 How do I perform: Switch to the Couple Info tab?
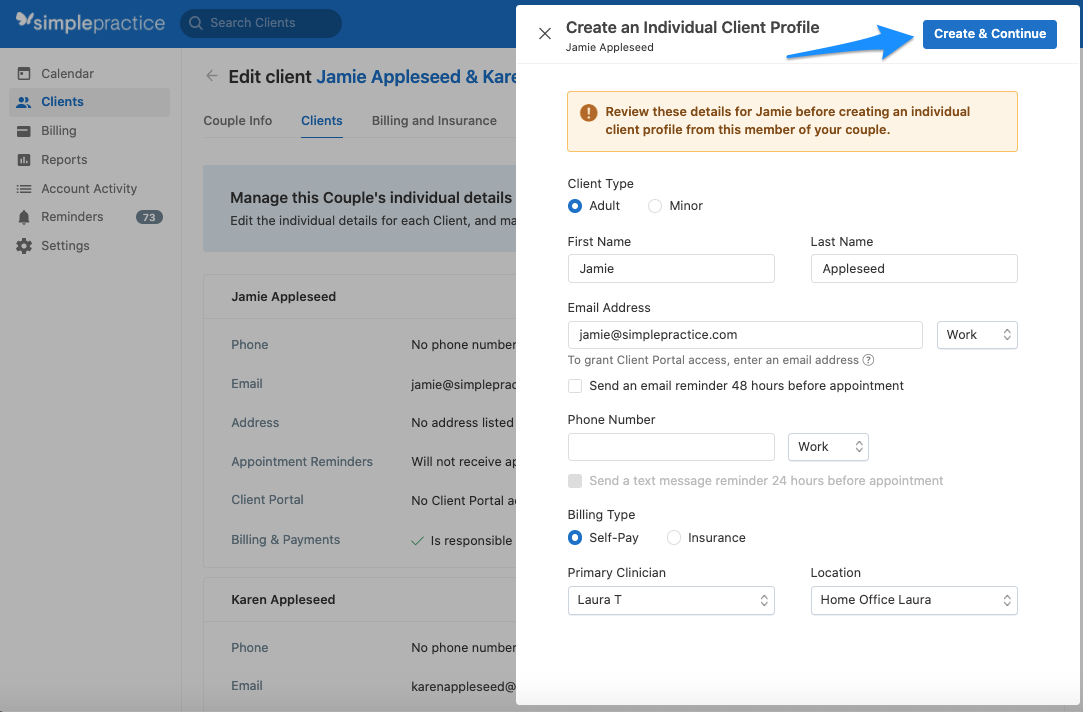coord(237,120)
